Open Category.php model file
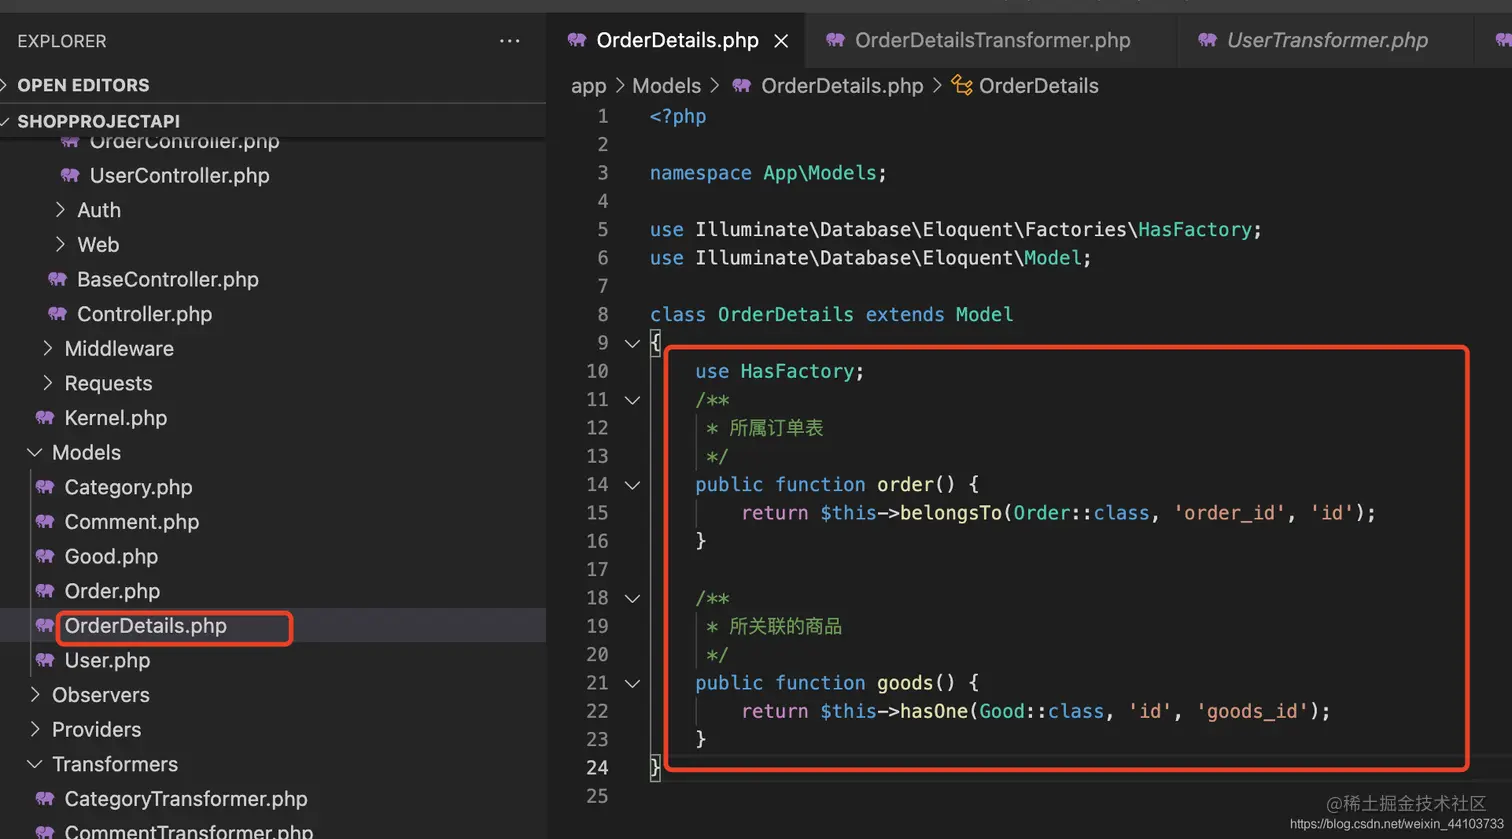The width and height of the screenshot is (1512, 839). [x=128, y=487]
